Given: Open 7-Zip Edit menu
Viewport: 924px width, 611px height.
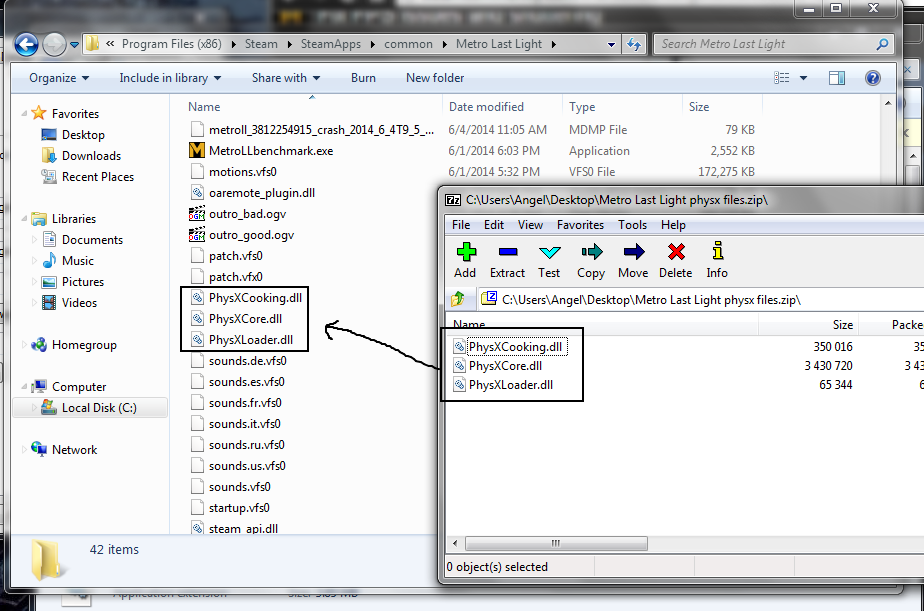Looking at the screenshot, I should pyautogui.click(x=494, y=225).
